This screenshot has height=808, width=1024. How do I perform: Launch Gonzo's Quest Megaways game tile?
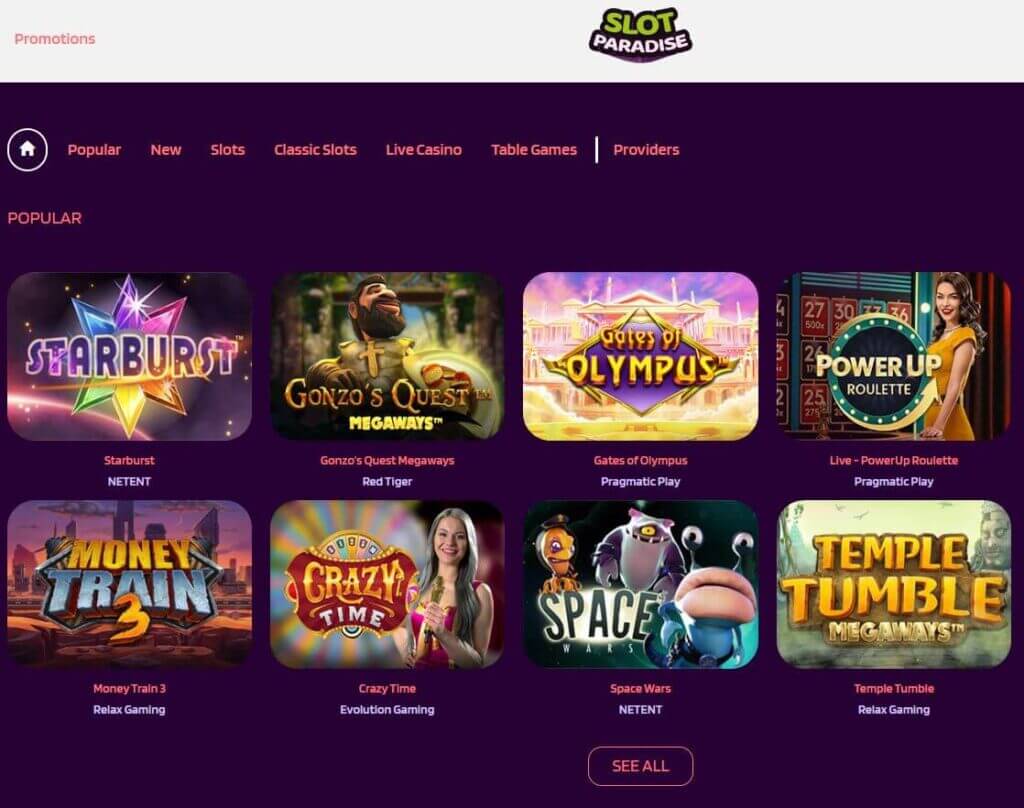(387, 356)
